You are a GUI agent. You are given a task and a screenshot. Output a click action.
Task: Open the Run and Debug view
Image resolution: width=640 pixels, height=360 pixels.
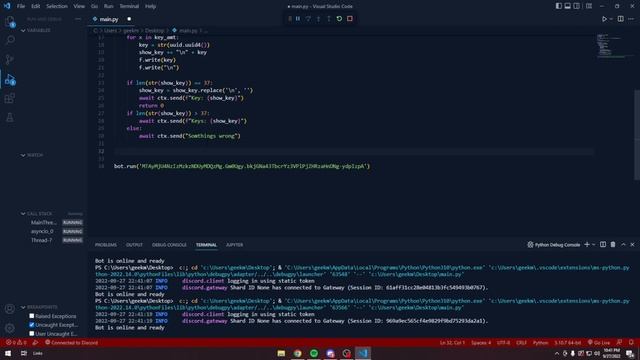pos(10,79)
